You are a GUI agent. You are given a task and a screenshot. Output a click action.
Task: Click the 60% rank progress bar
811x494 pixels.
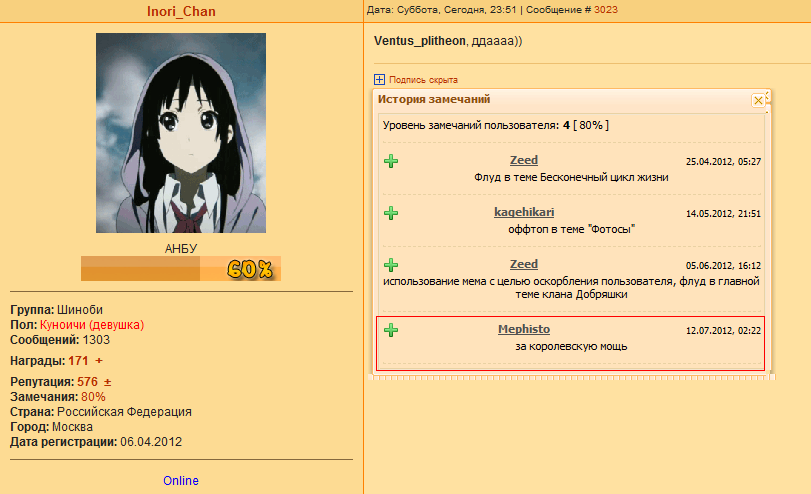tap(181, 268)
